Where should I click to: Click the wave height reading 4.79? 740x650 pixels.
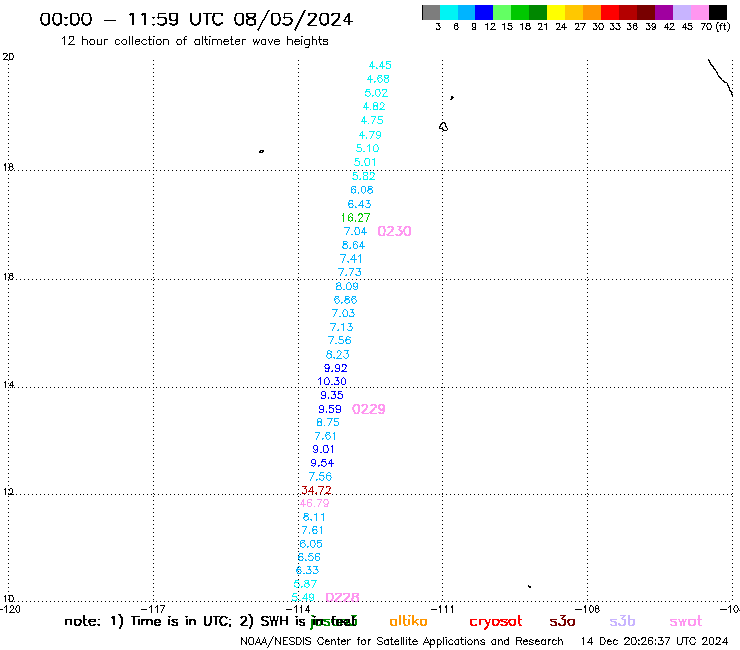coord(370,135)
